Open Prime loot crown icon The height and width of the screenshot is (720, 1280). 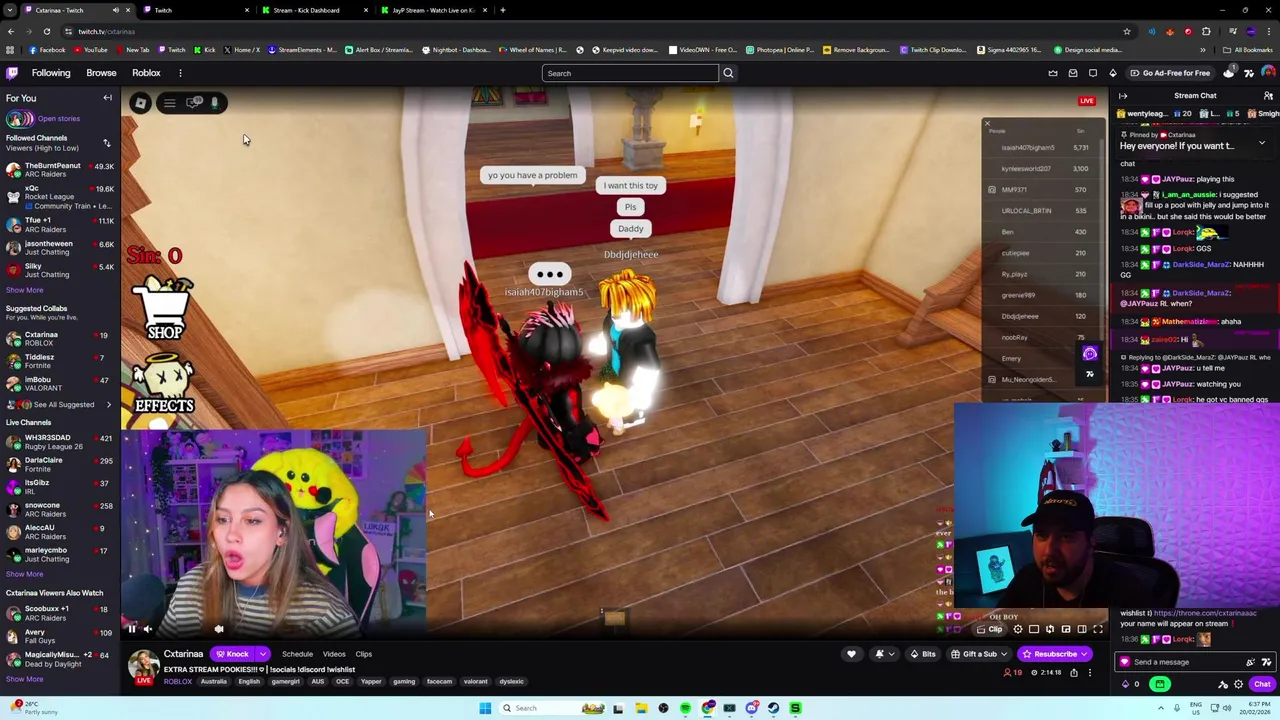(x=1053, y=73)
